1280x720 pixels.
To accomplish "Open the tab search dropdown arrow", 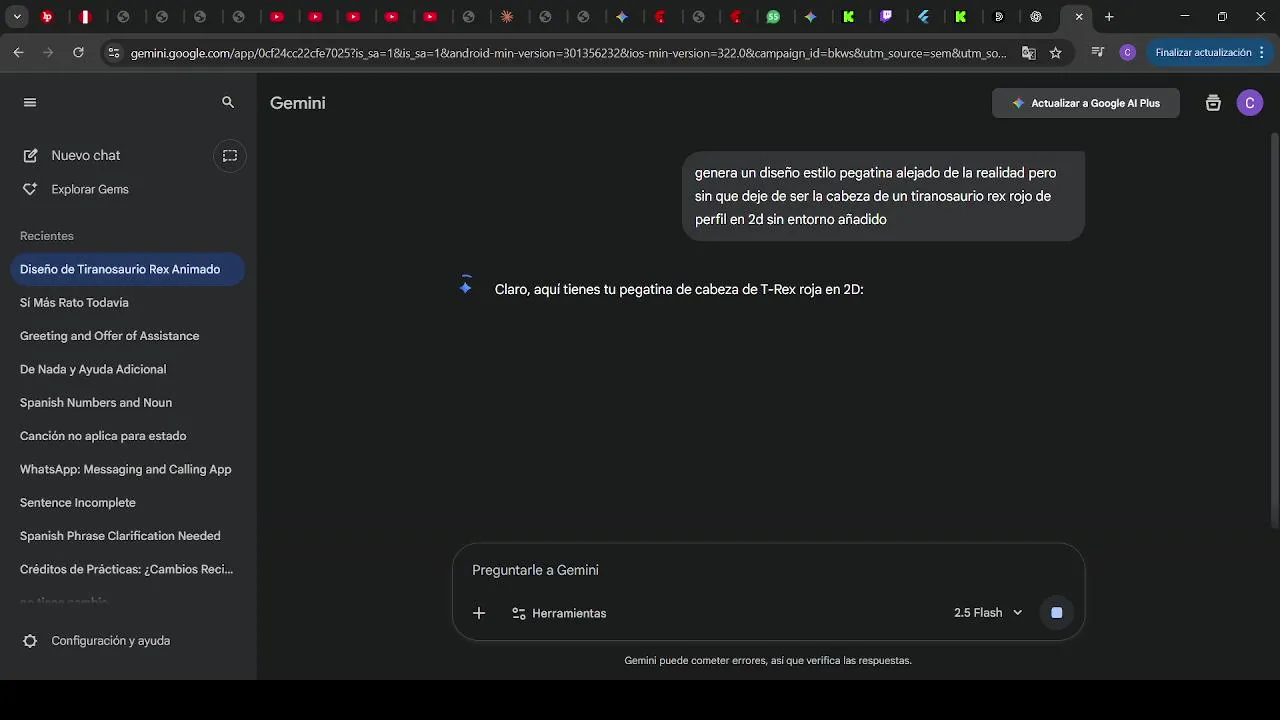I will tap(17, 17).
